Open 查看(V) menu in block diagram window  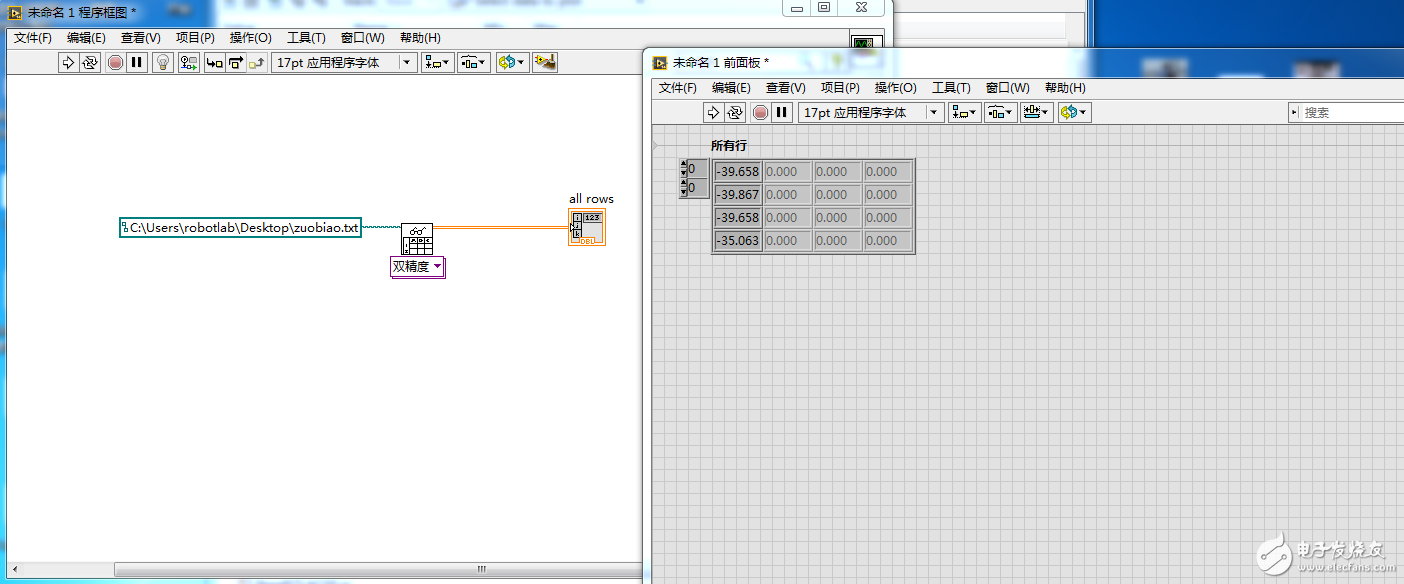tap(140, 38)
